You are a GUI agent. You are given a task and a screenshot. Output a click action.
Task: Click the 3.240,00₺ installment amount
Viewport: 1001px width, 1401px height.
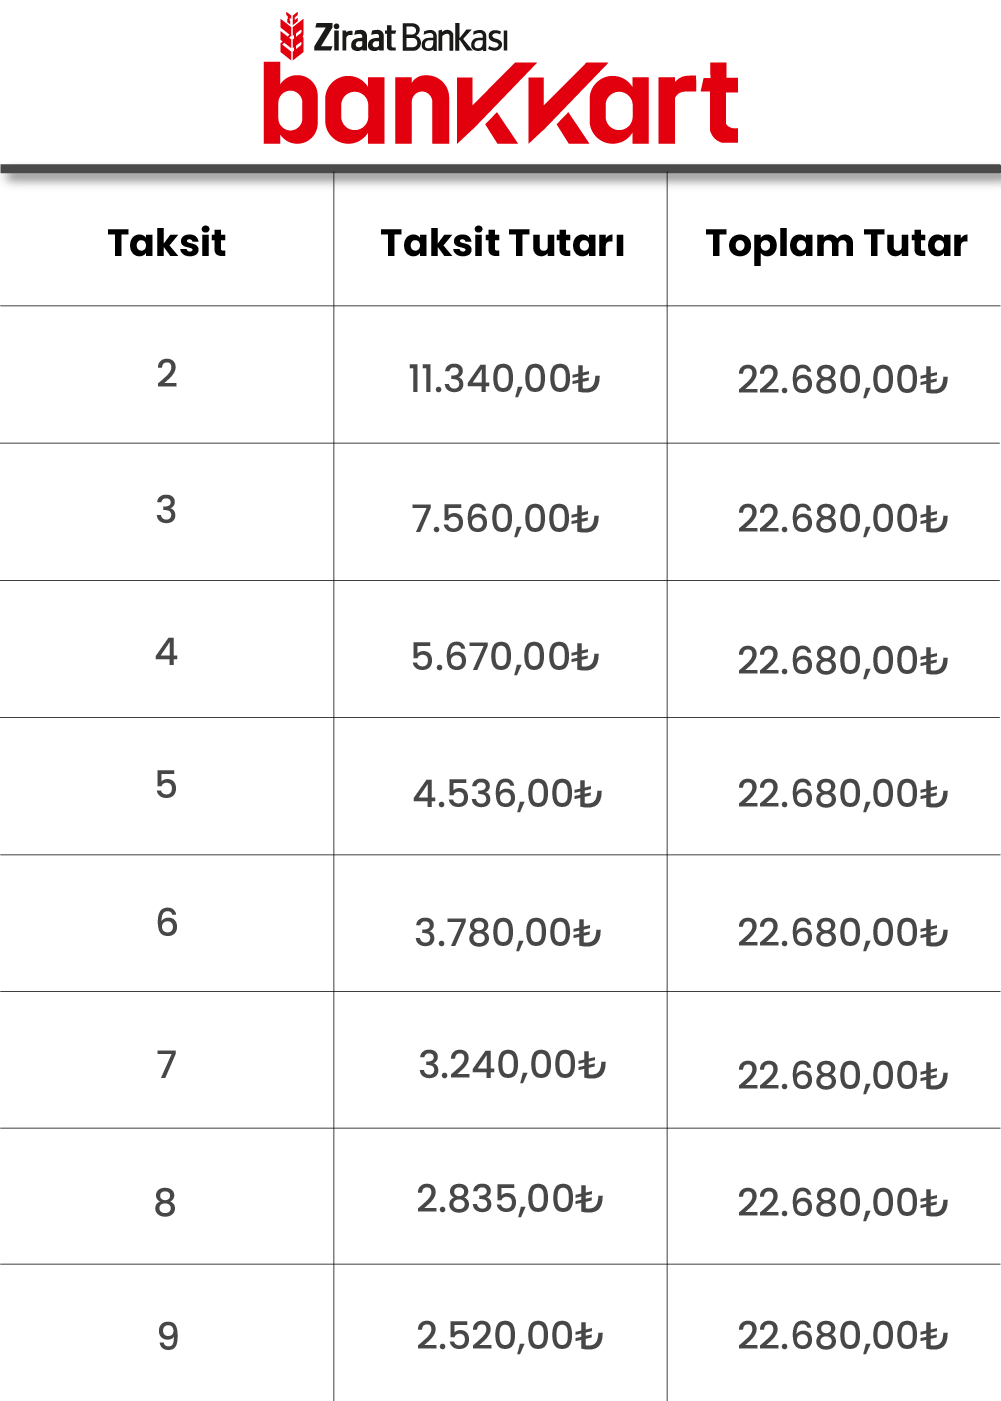pyautogui.click(x=512, y=1065)
